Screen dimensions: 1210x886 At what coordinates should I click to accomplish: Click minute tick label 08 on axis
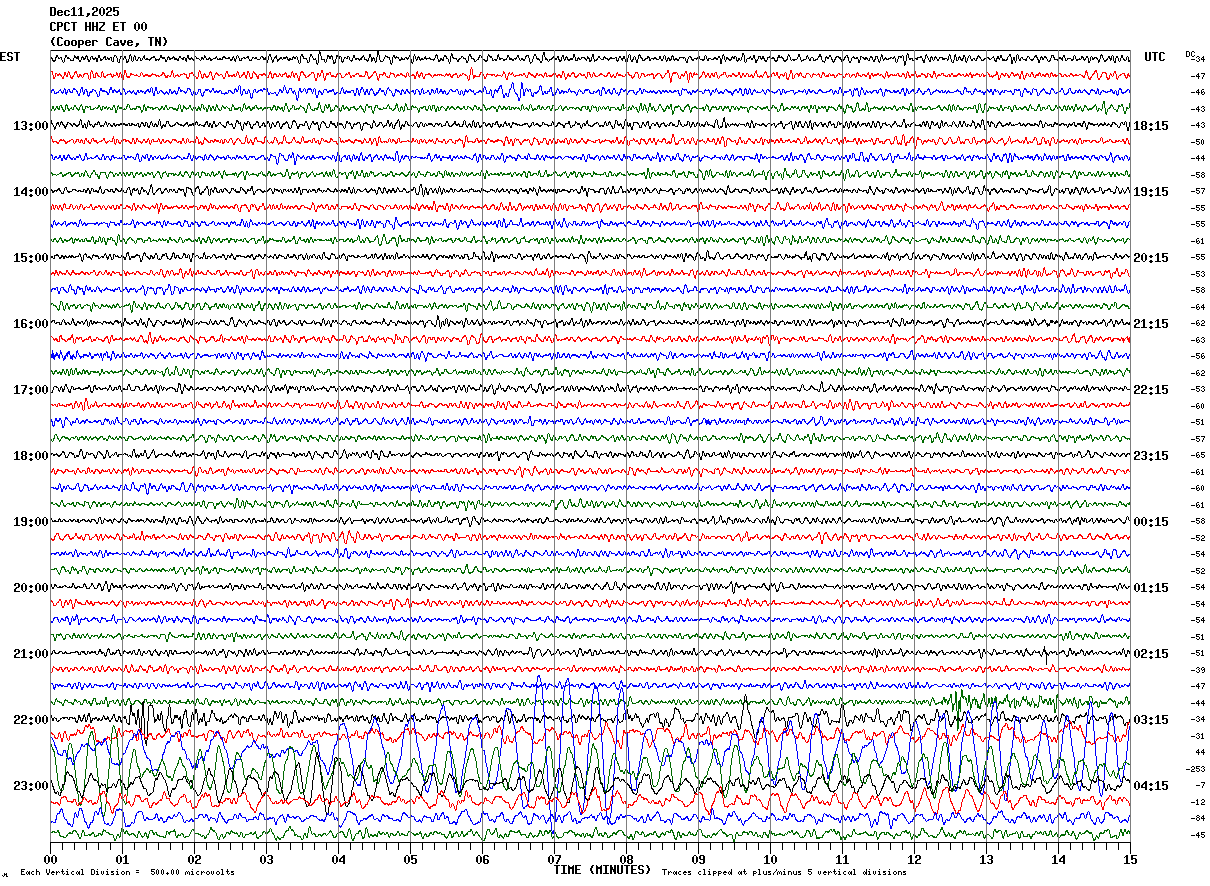pyautogui.click(x=626, y=859)
